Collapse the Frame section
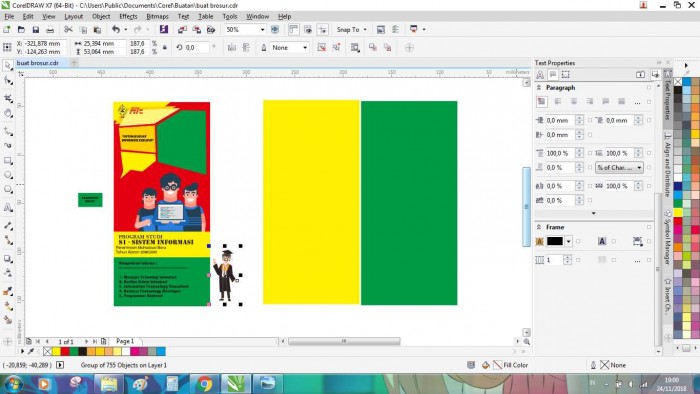The image size is (700, 394). click(x=539, y=227)
